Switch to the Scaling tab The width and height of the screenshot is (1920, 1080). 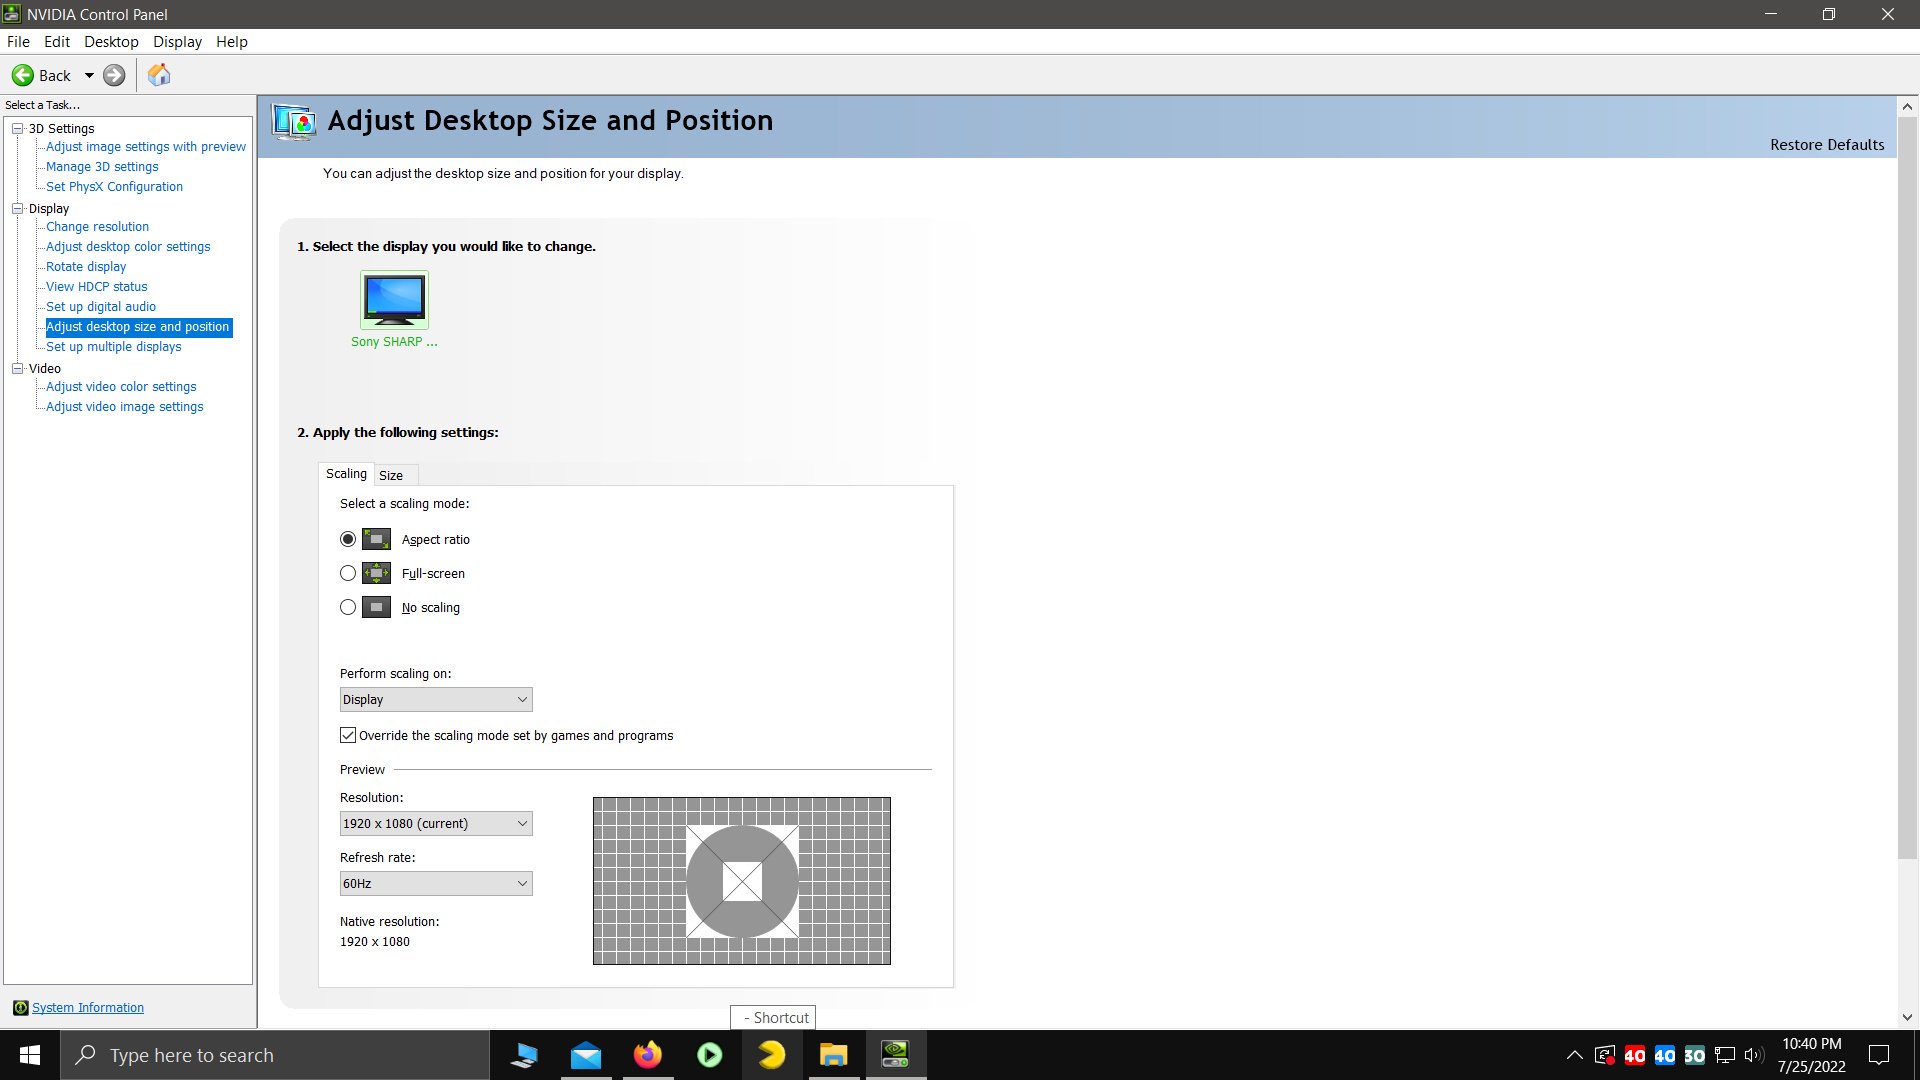(346, 474)
